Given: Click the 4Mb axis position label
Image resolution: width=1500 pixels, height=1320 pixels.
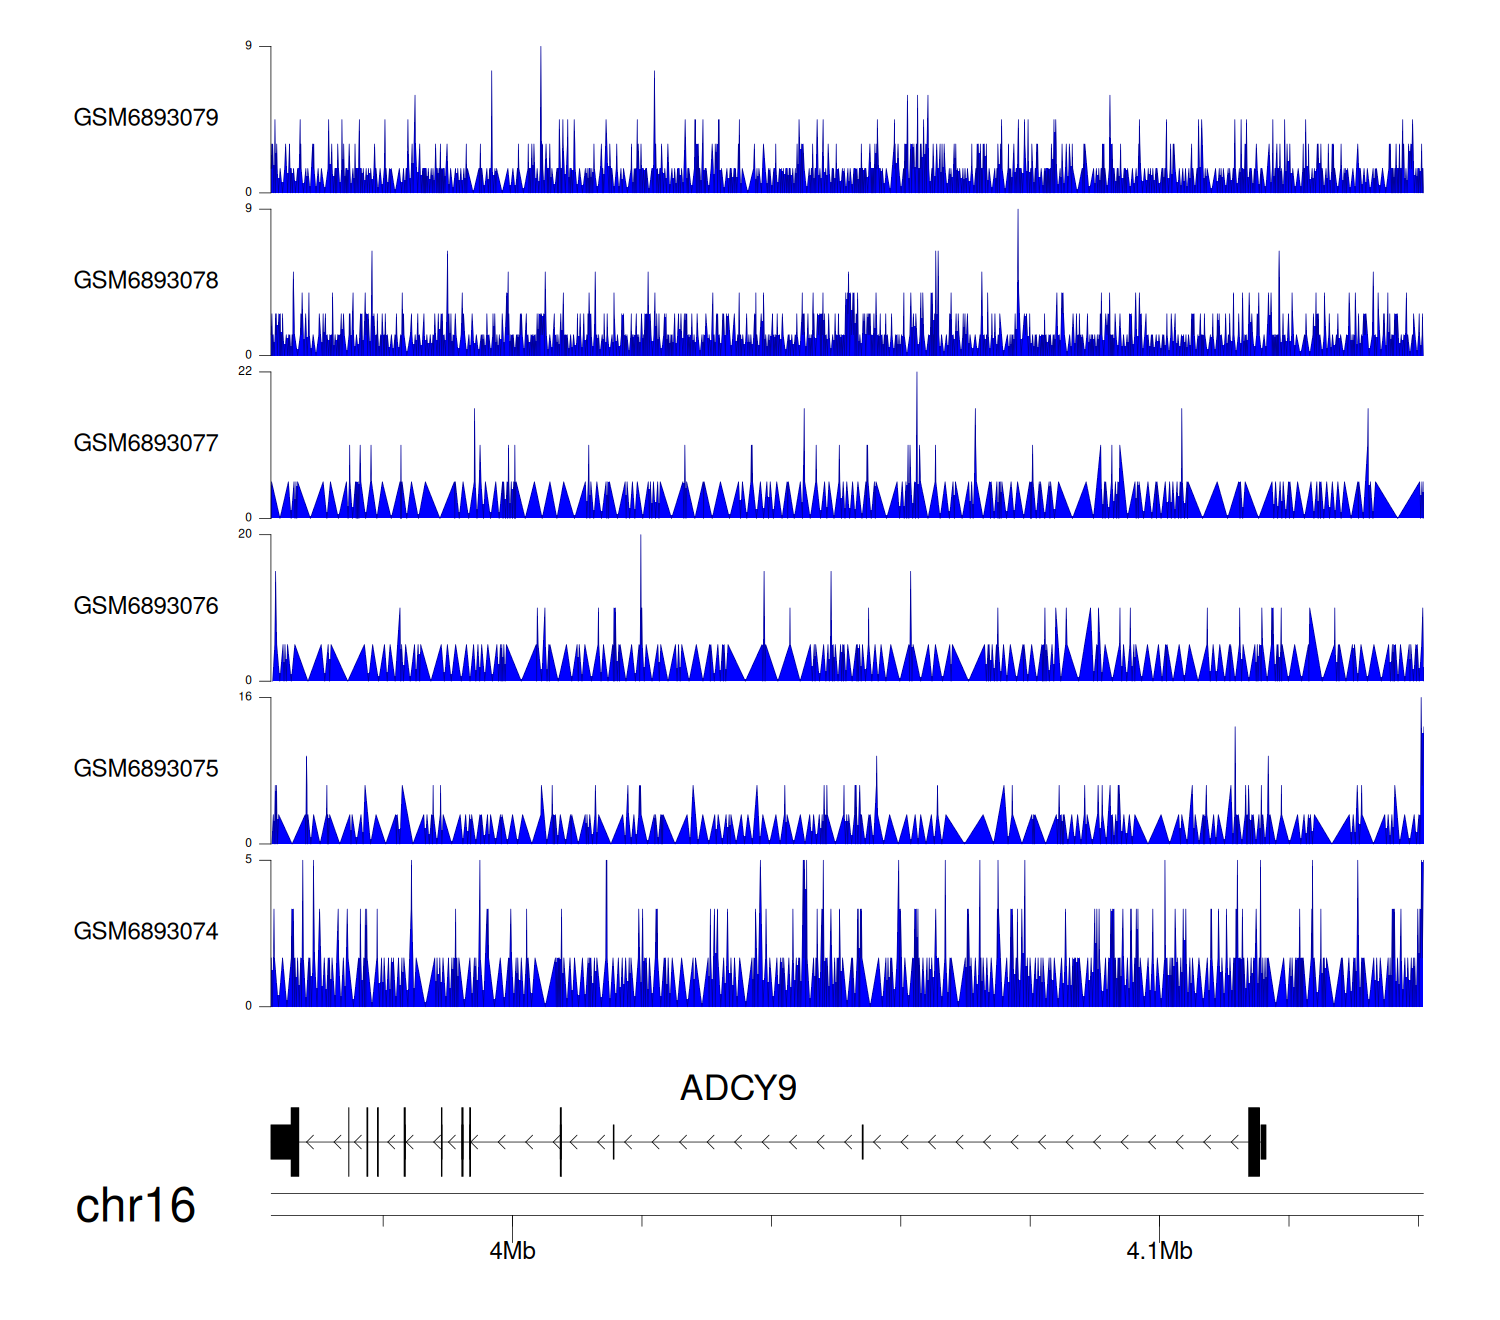Looking at the screenshot, I should [x=512, y=1251].
